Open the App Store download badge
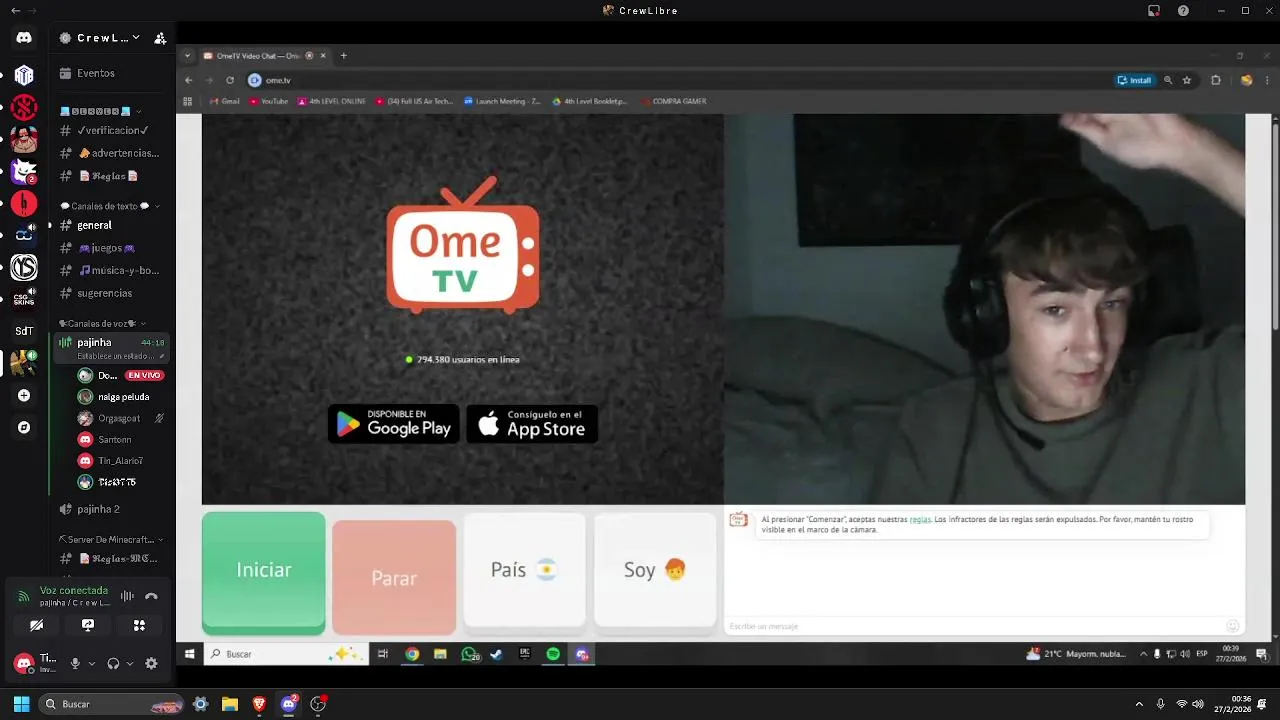 click(532, 424)
